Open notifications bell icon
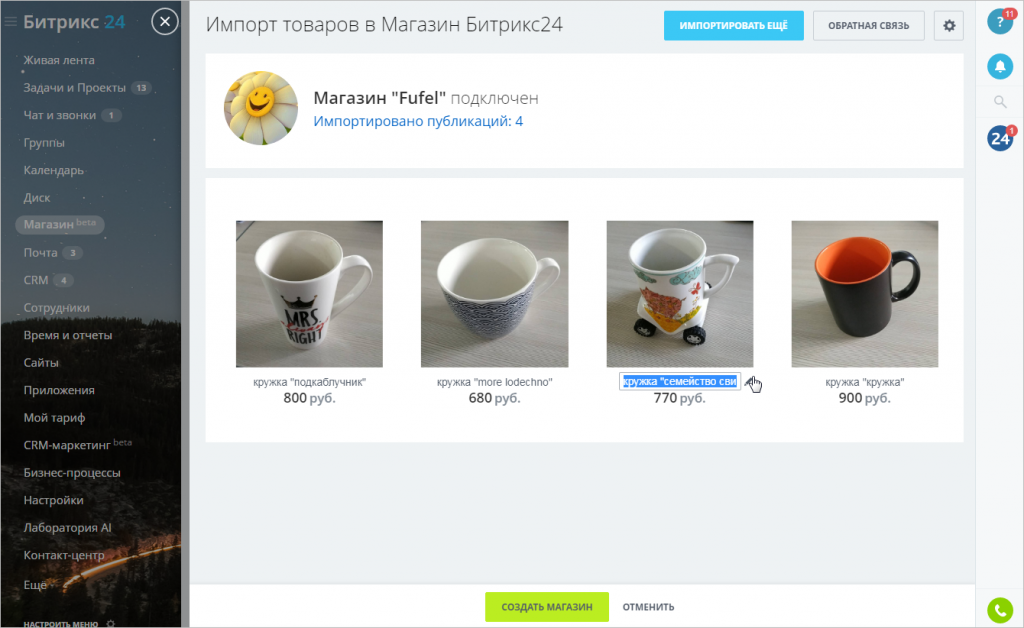Viewport: 1024px width, 628px height. 999,66
